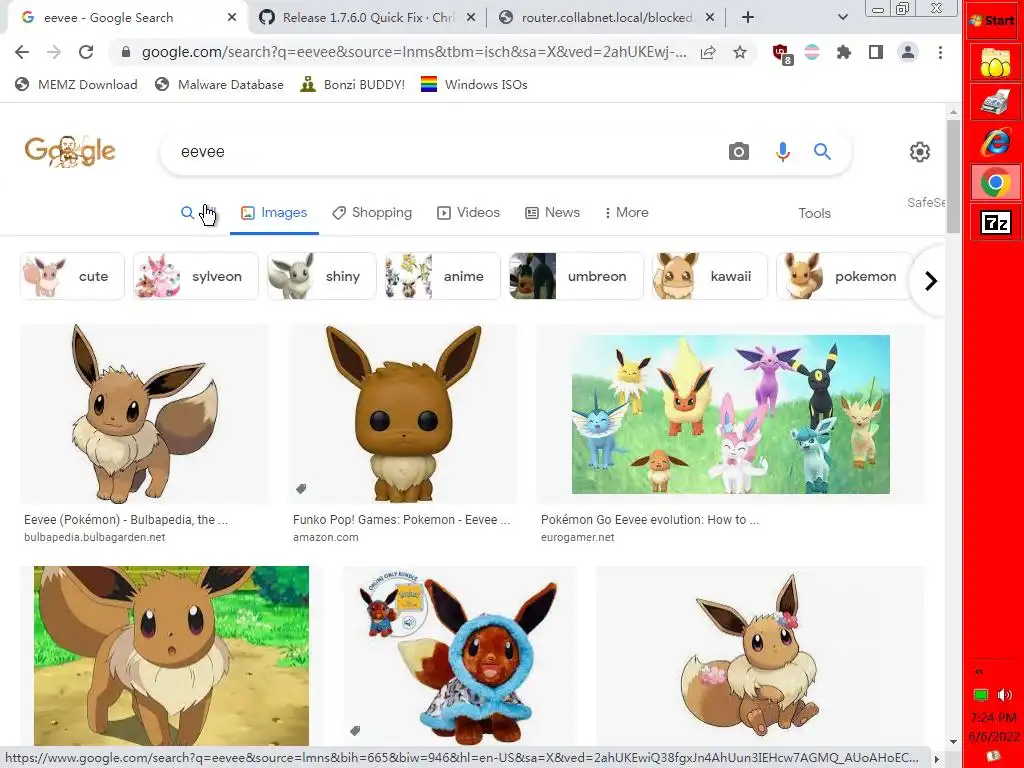This screenshot has width=1024, height=768.
Task: Open Chrome's three-dot menu
Action: point(940,52)
